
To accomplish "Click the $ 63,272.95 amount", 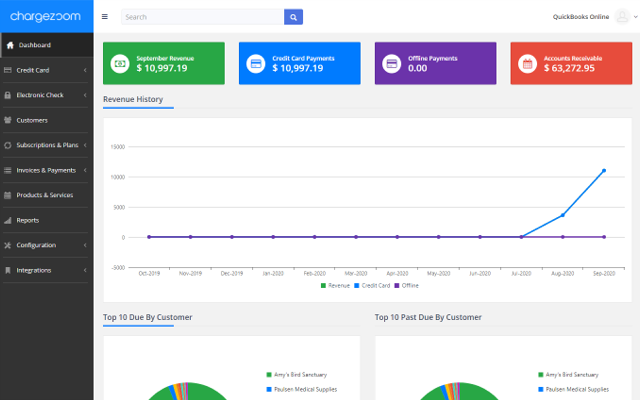I will (x=569, y=68).
